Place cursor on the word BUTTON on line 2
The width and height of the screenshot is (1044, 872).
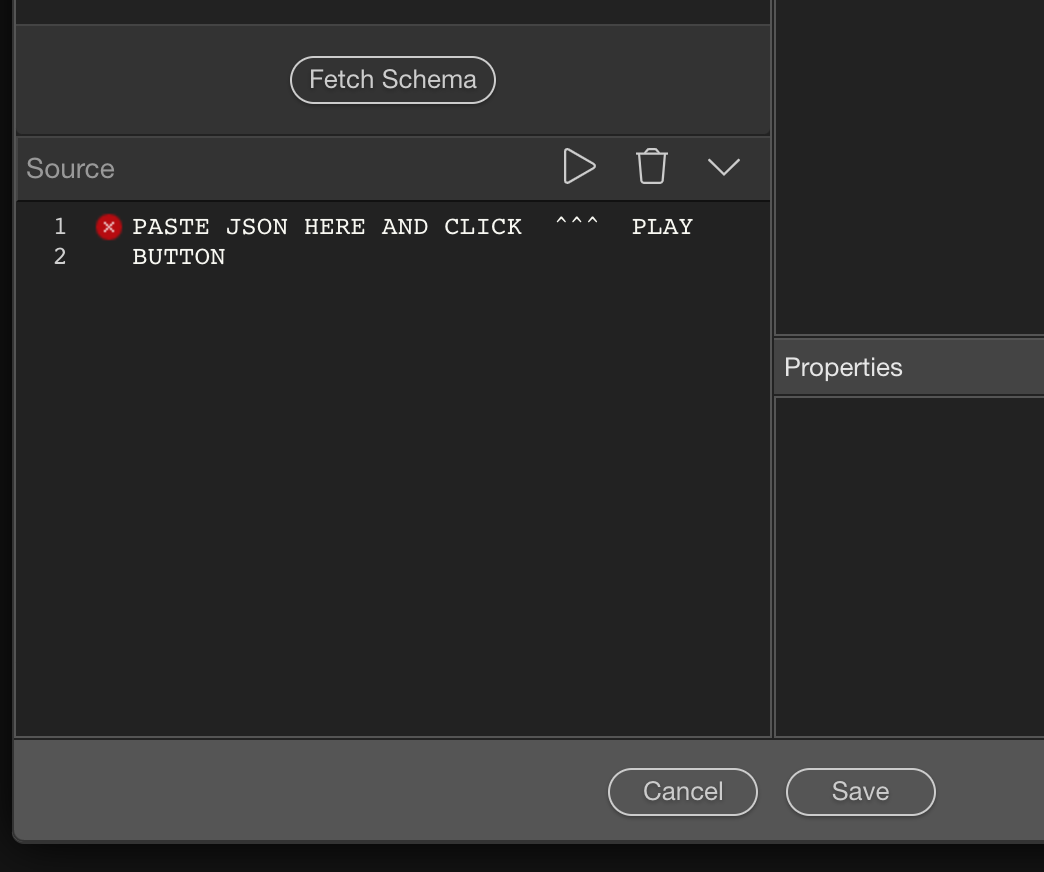point(179,257)
